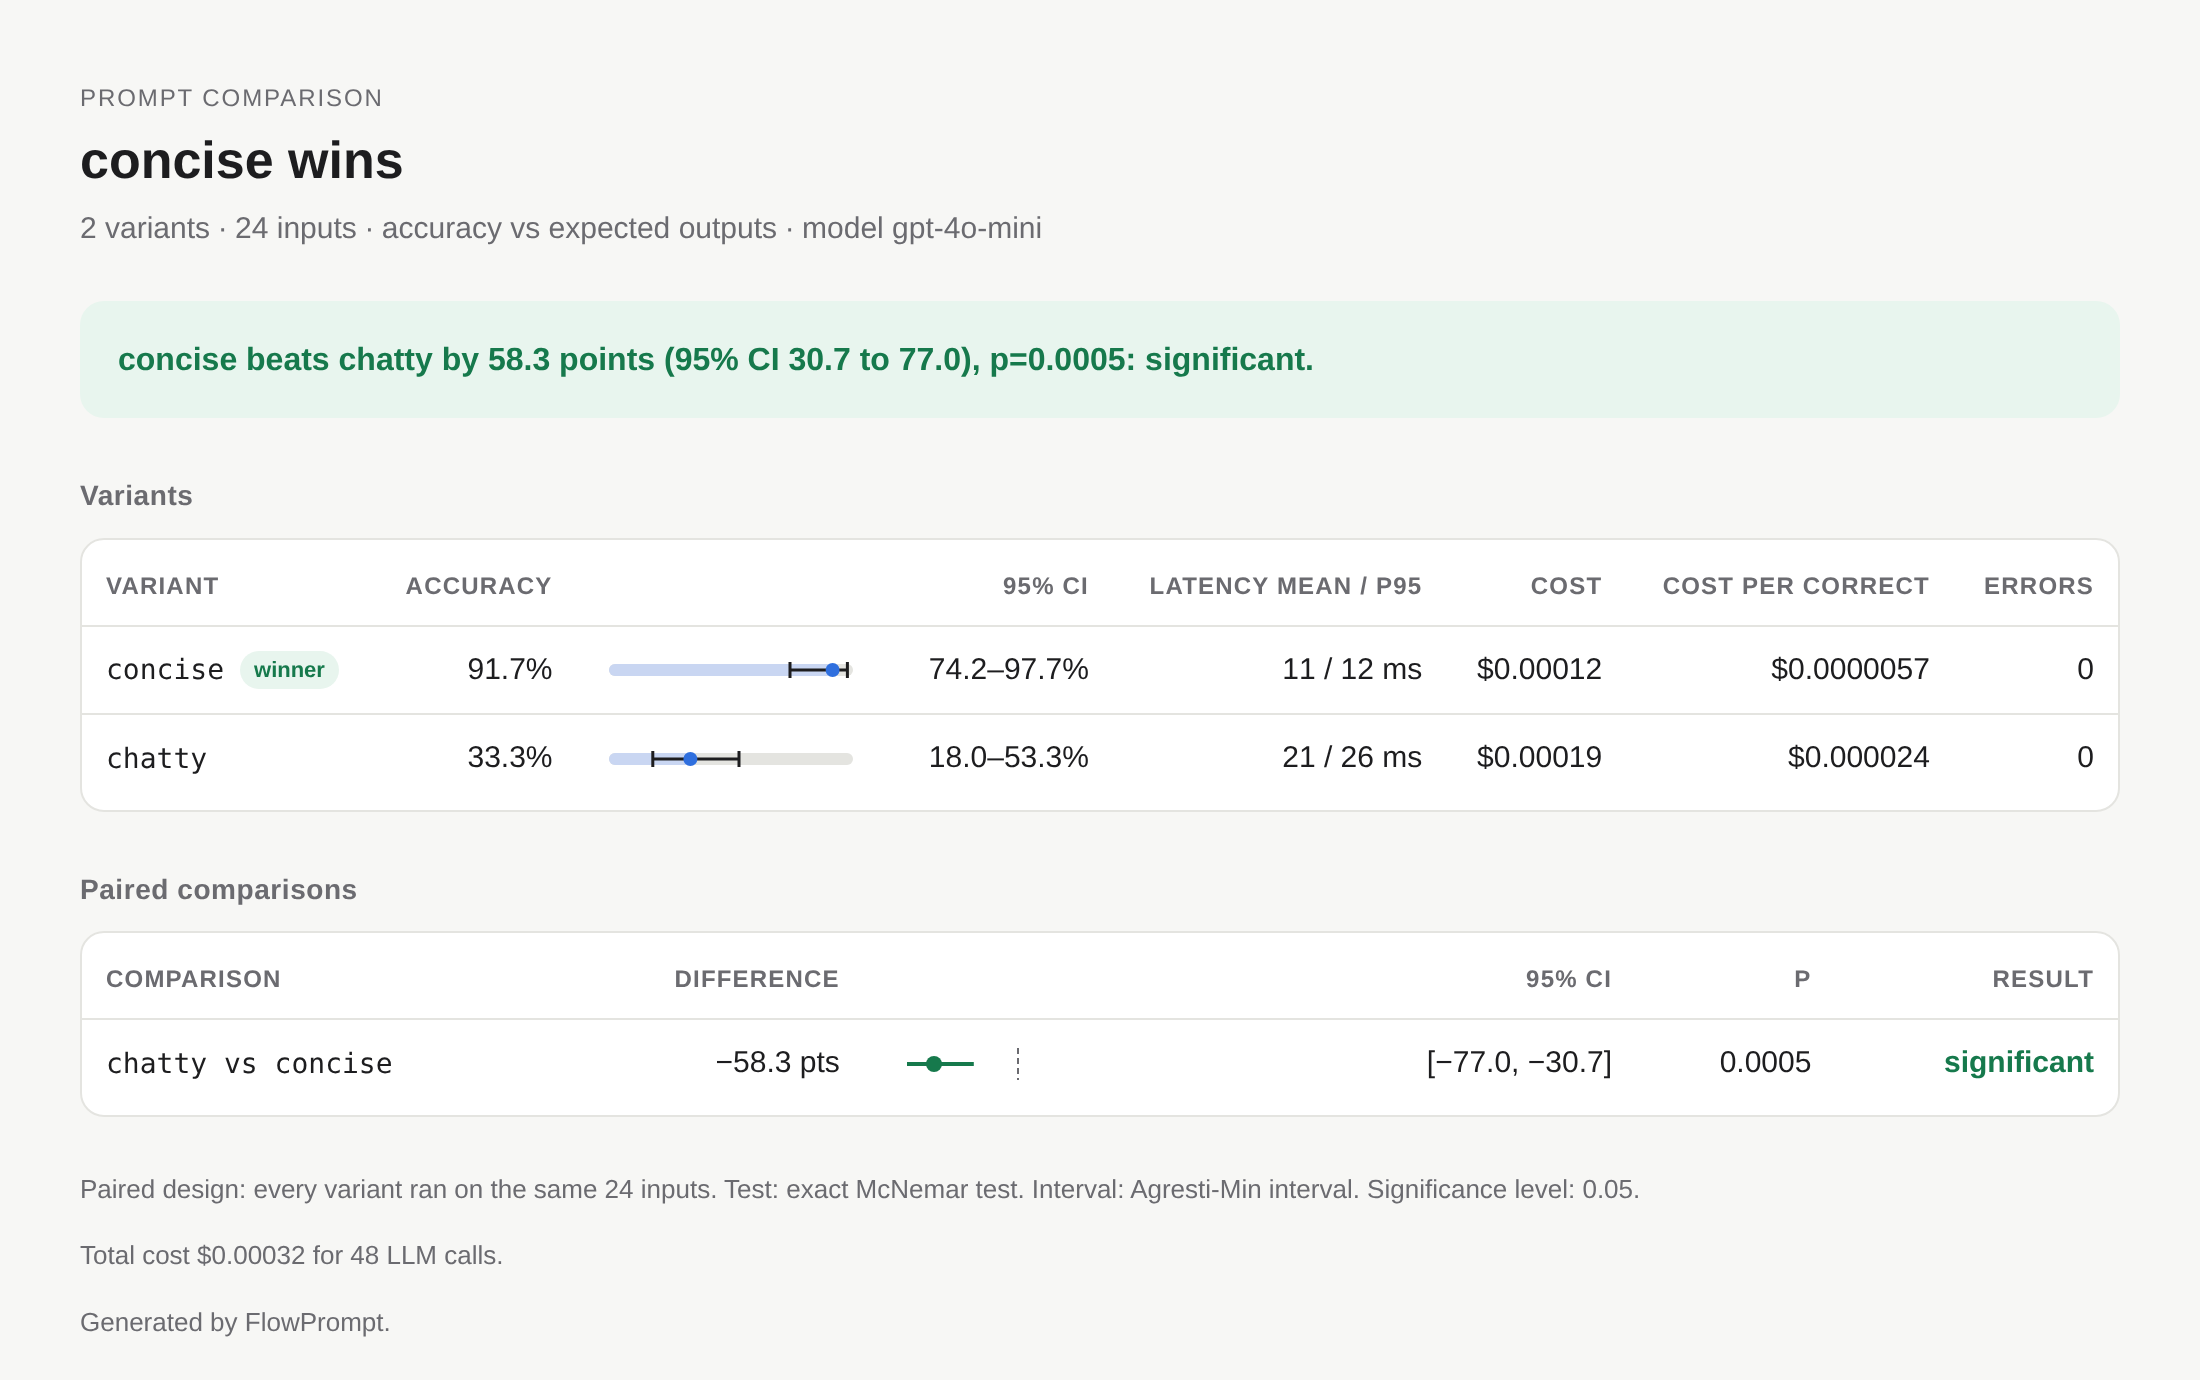Click the $0.000024 cost per correct value
The width and height of the screenshot is (2200, 1380).
coord(1858,757)
